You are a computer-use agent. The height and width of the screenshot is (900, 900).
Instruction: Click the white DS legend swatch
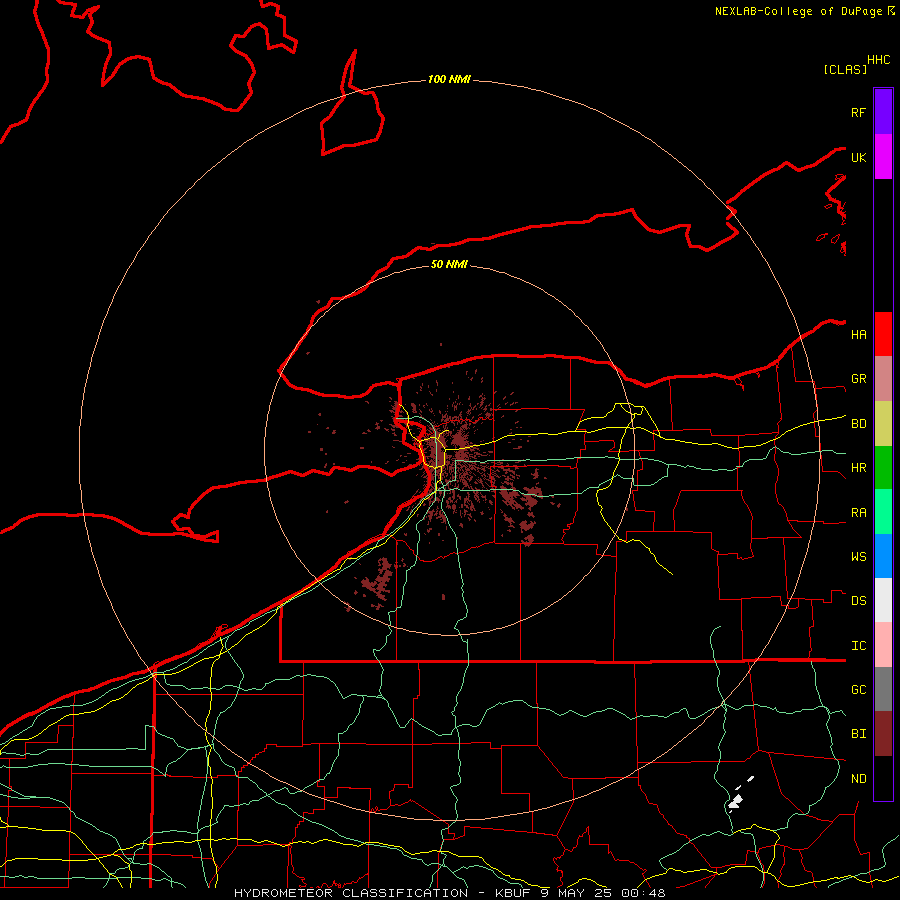point(883,600)
